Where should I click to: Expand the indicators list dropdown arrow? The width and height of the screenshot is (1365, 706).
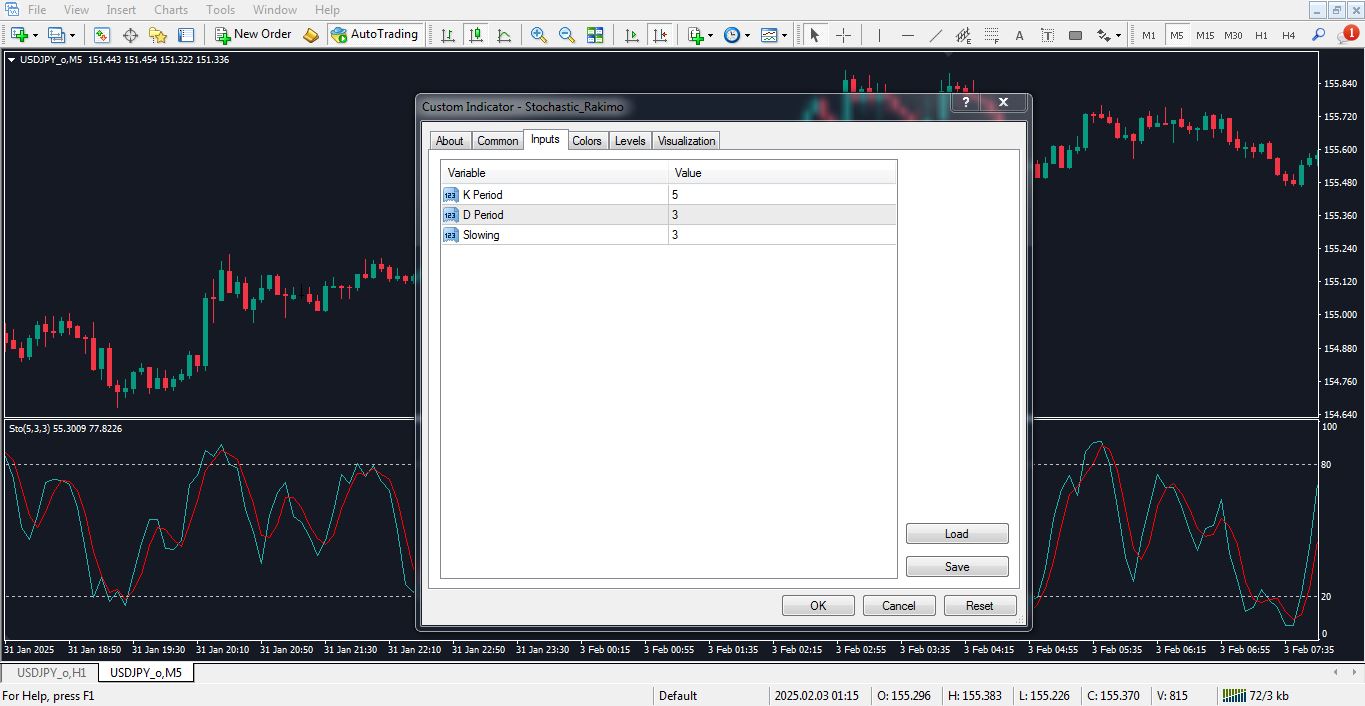(711, 35)
